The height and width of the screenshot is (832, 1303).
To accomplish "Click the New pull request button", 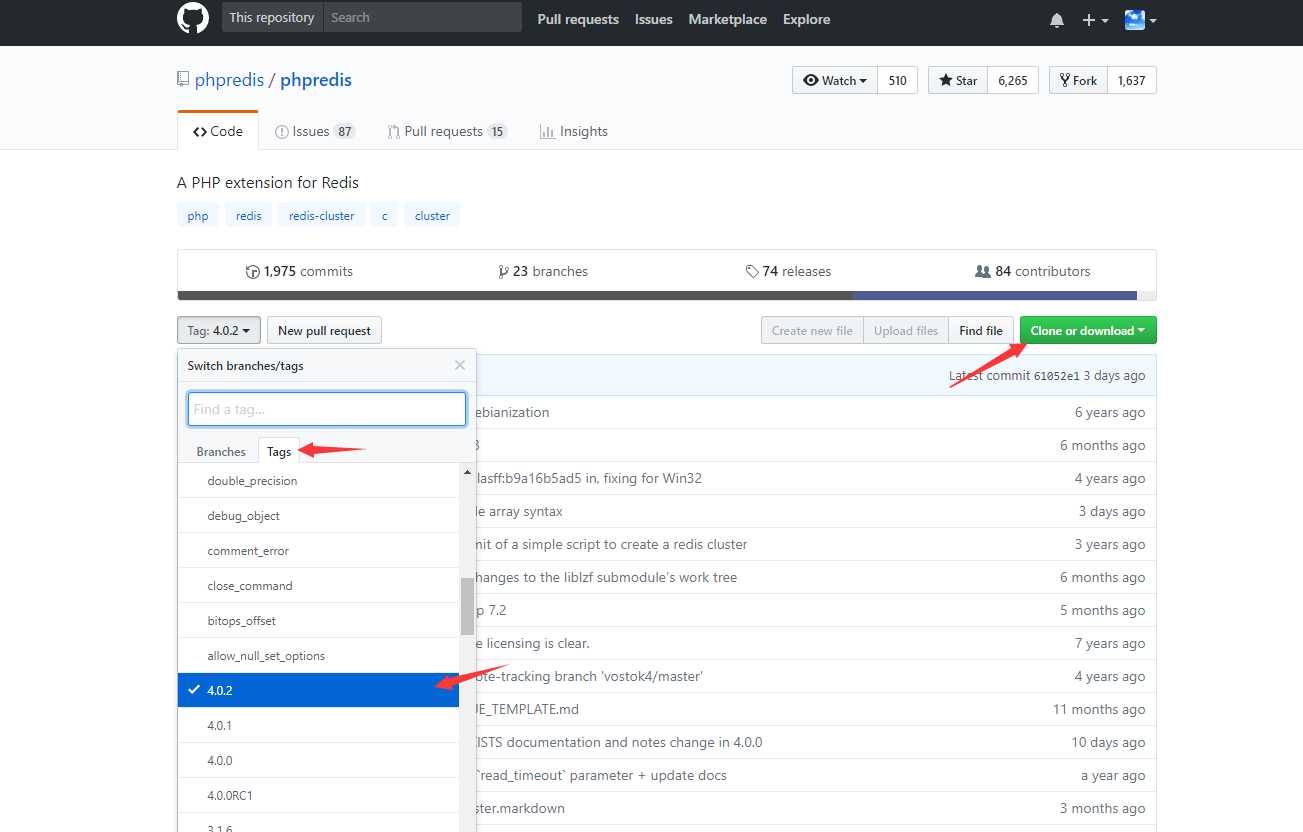I will 324,331.
